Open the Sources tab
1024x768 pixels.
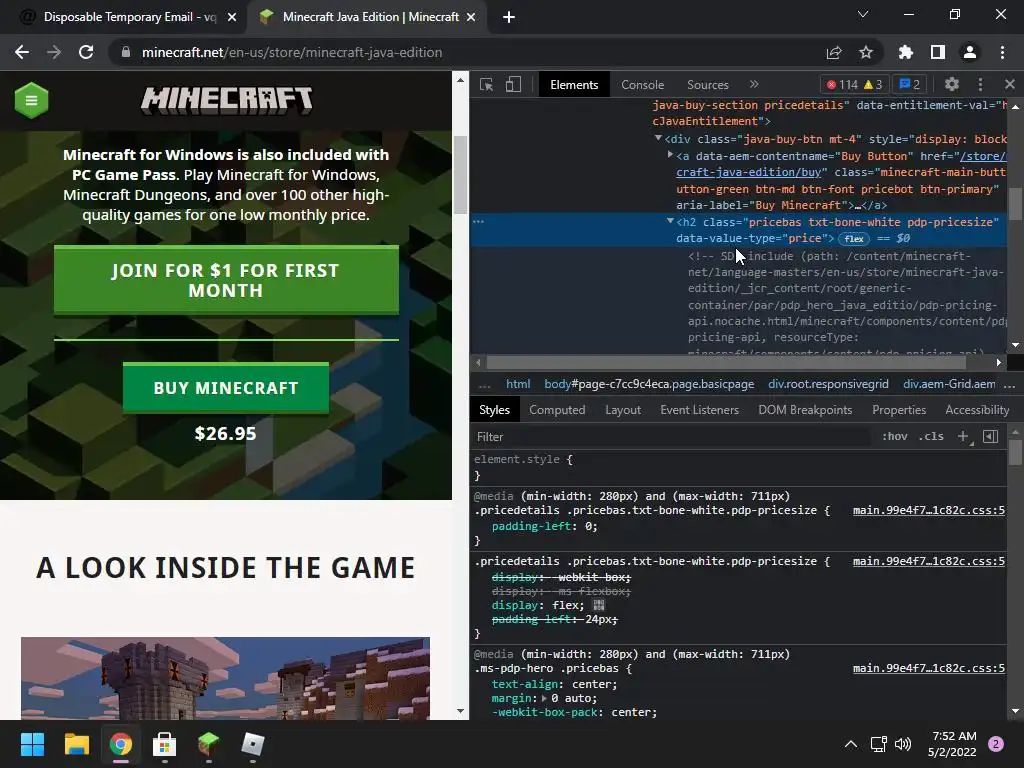pyautogui.click(x=707, y=85)
